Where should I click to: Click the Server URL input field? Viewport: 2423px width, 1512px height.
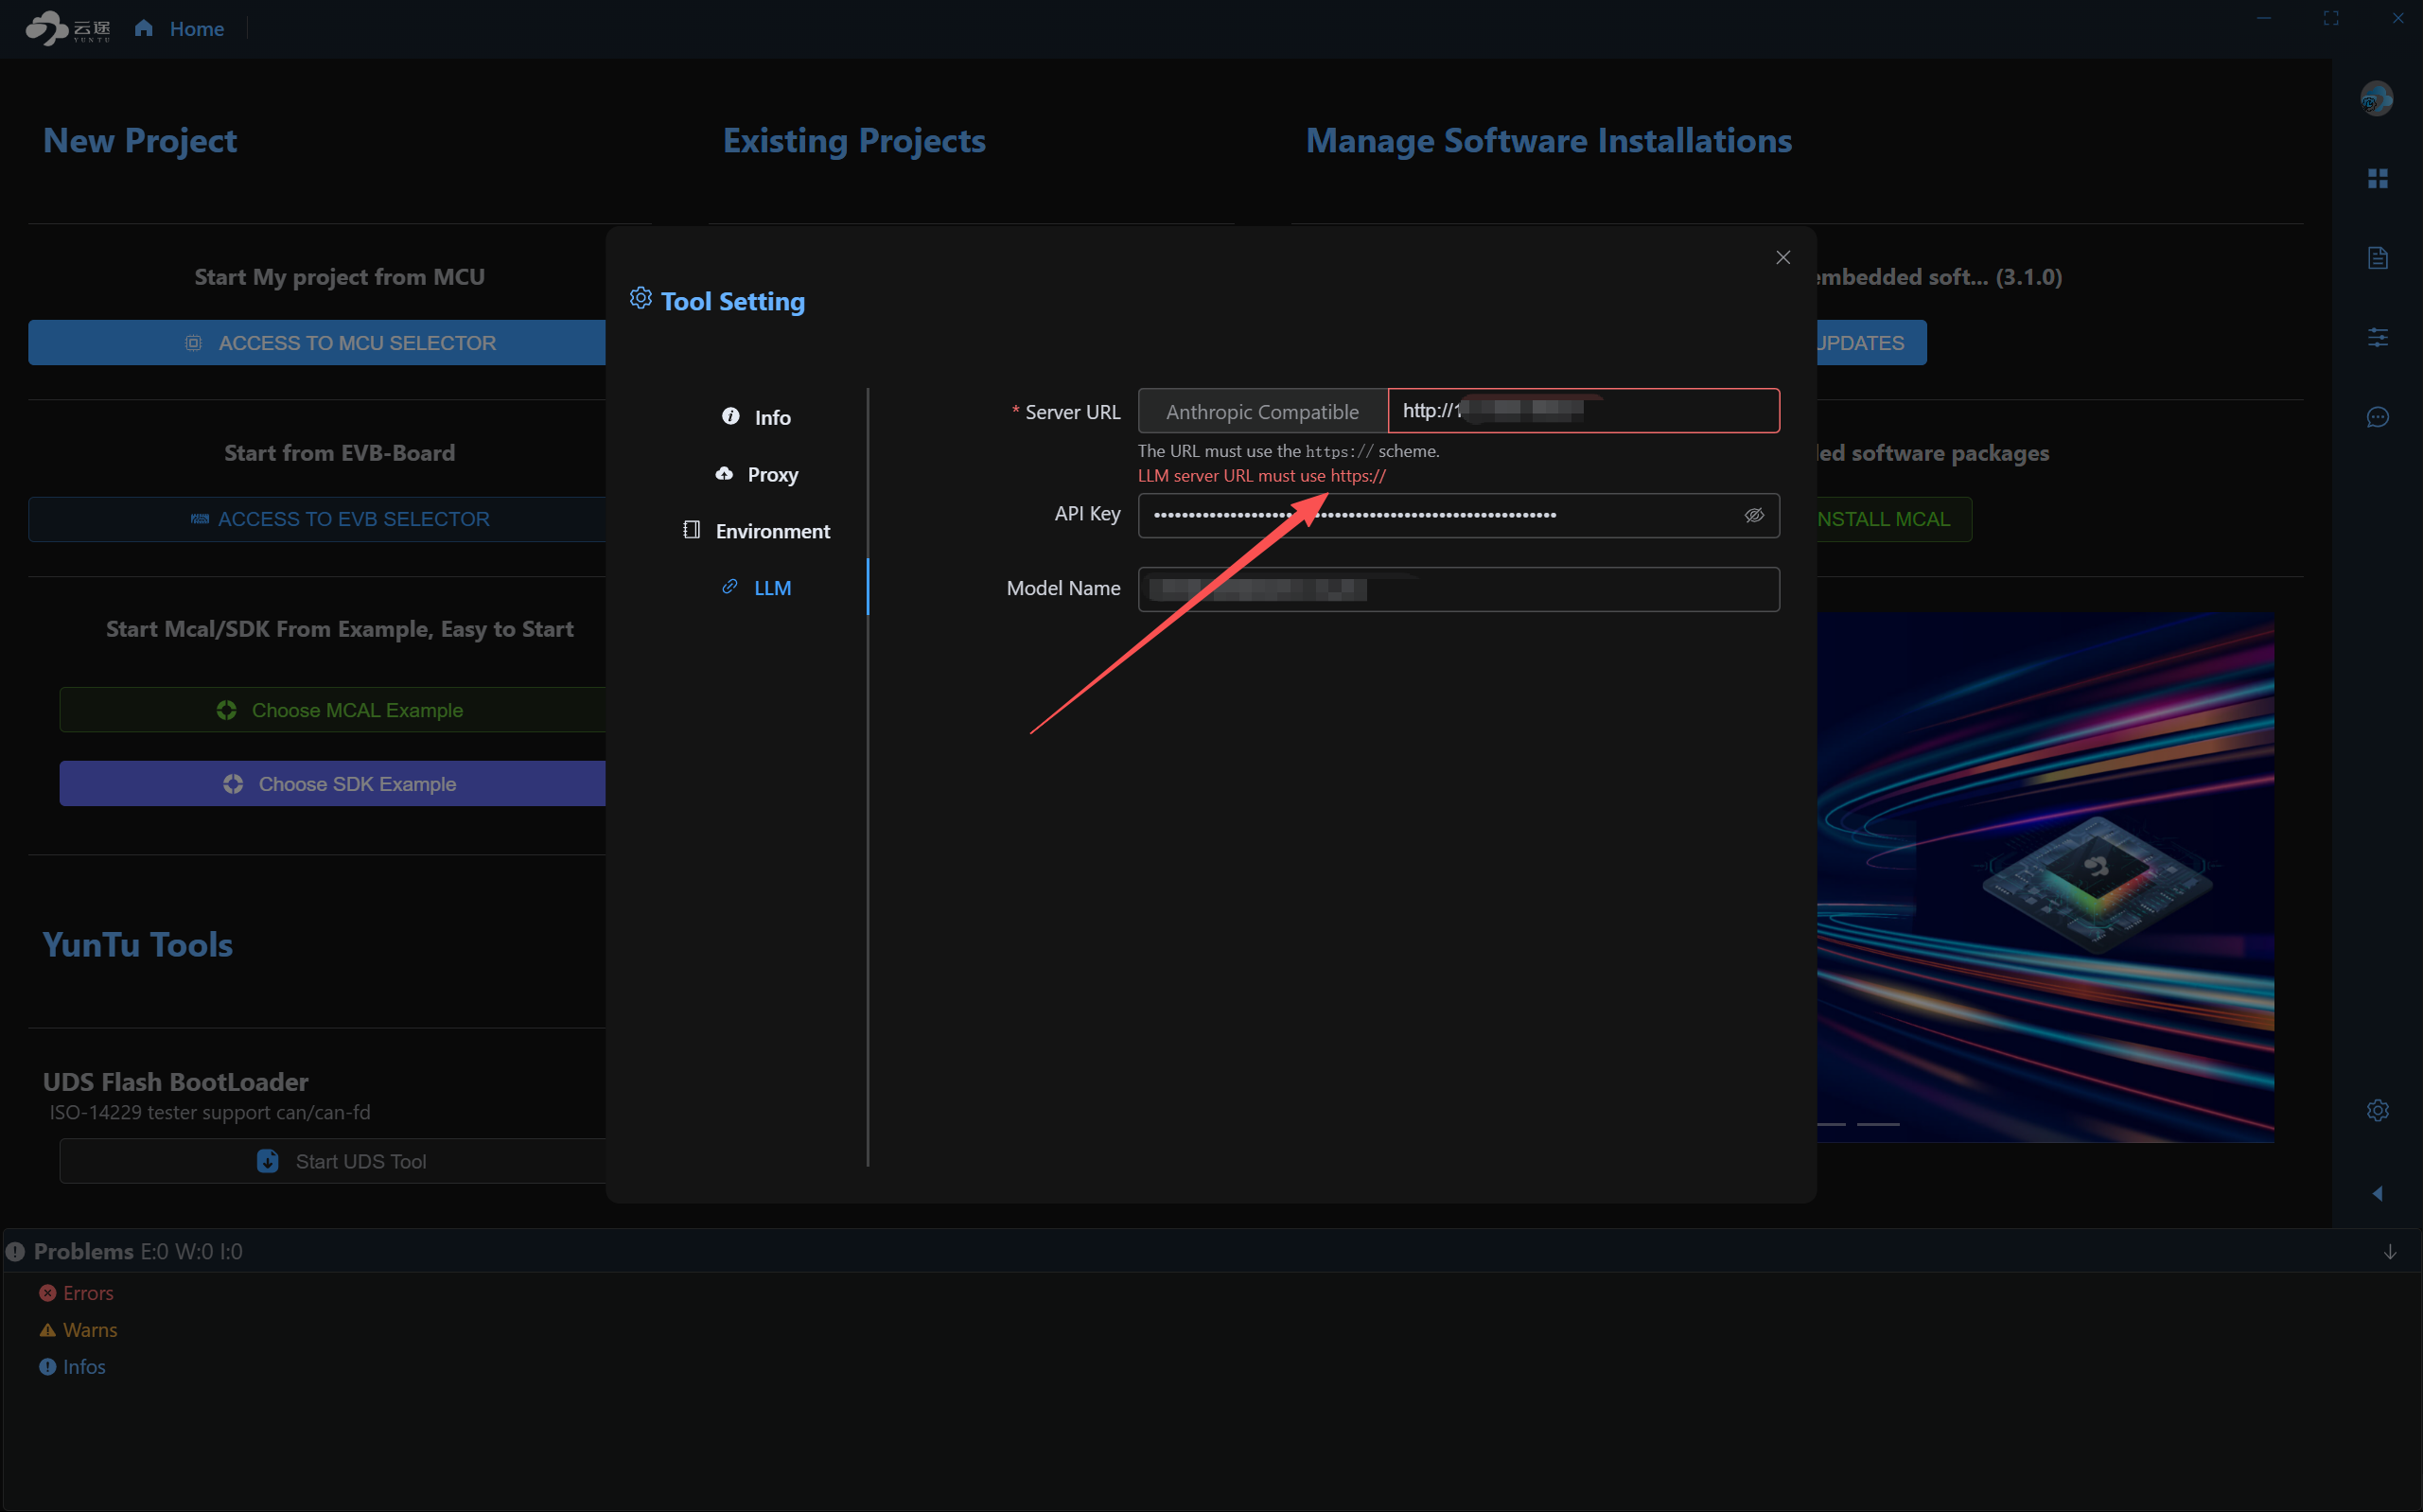pos(1583,411)
